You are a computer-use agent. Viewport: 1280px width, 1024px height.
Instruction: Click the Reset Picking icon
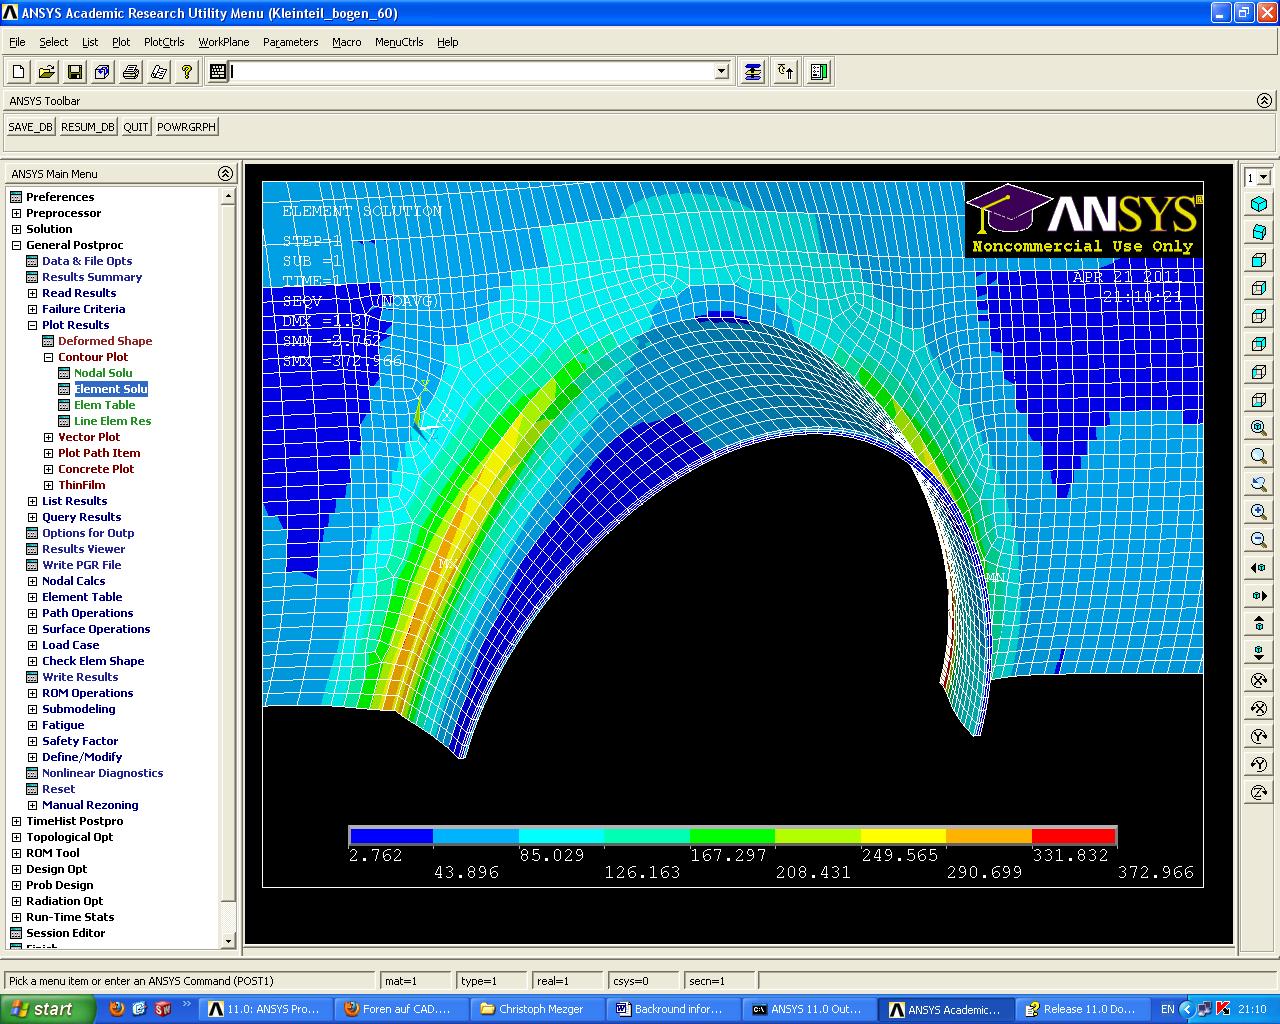click(x=786, y=72)
